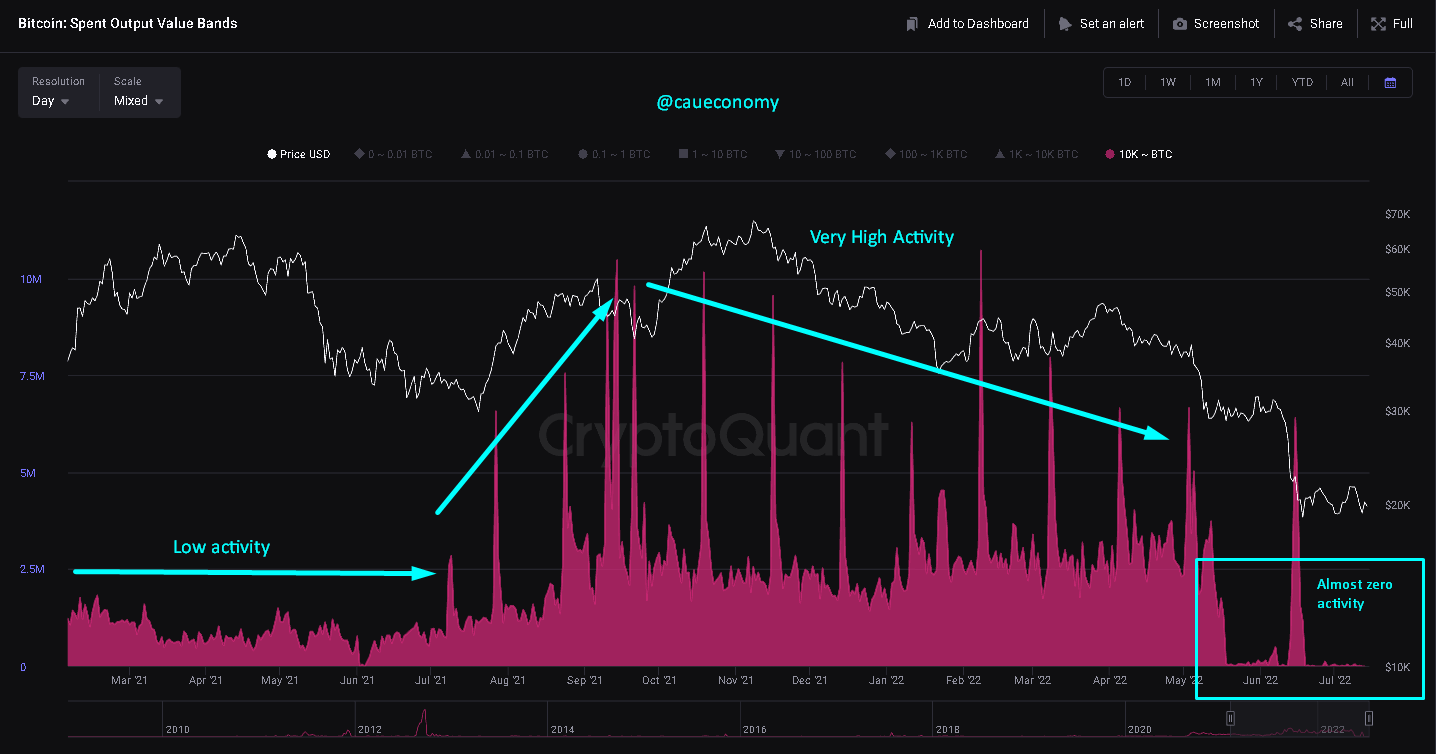This screenshot has width=1436, height=754.
Task: Open the calendar date-range picker icon
Action: [1390, 82]
